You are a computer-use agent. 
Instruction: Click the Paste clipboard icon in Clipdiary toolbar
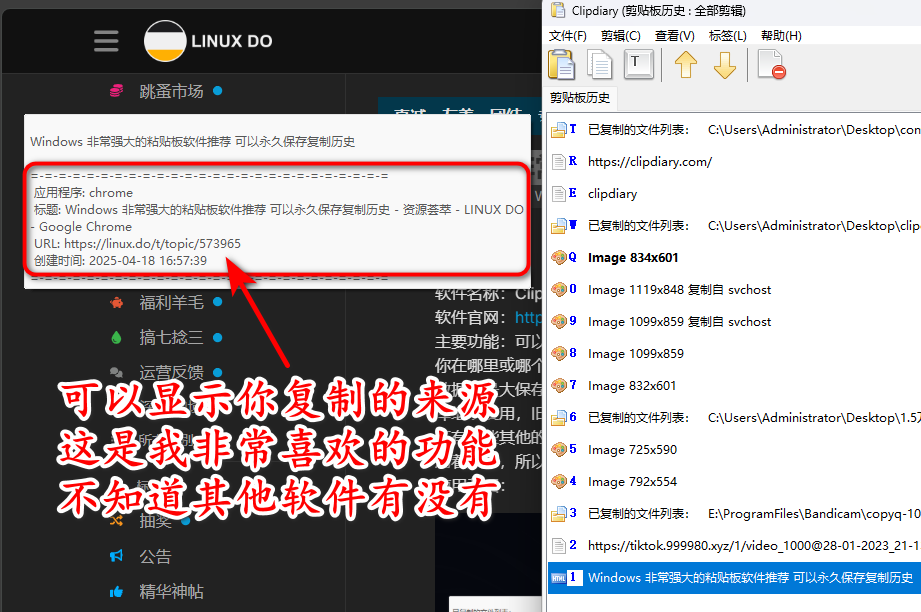point(562,64)
